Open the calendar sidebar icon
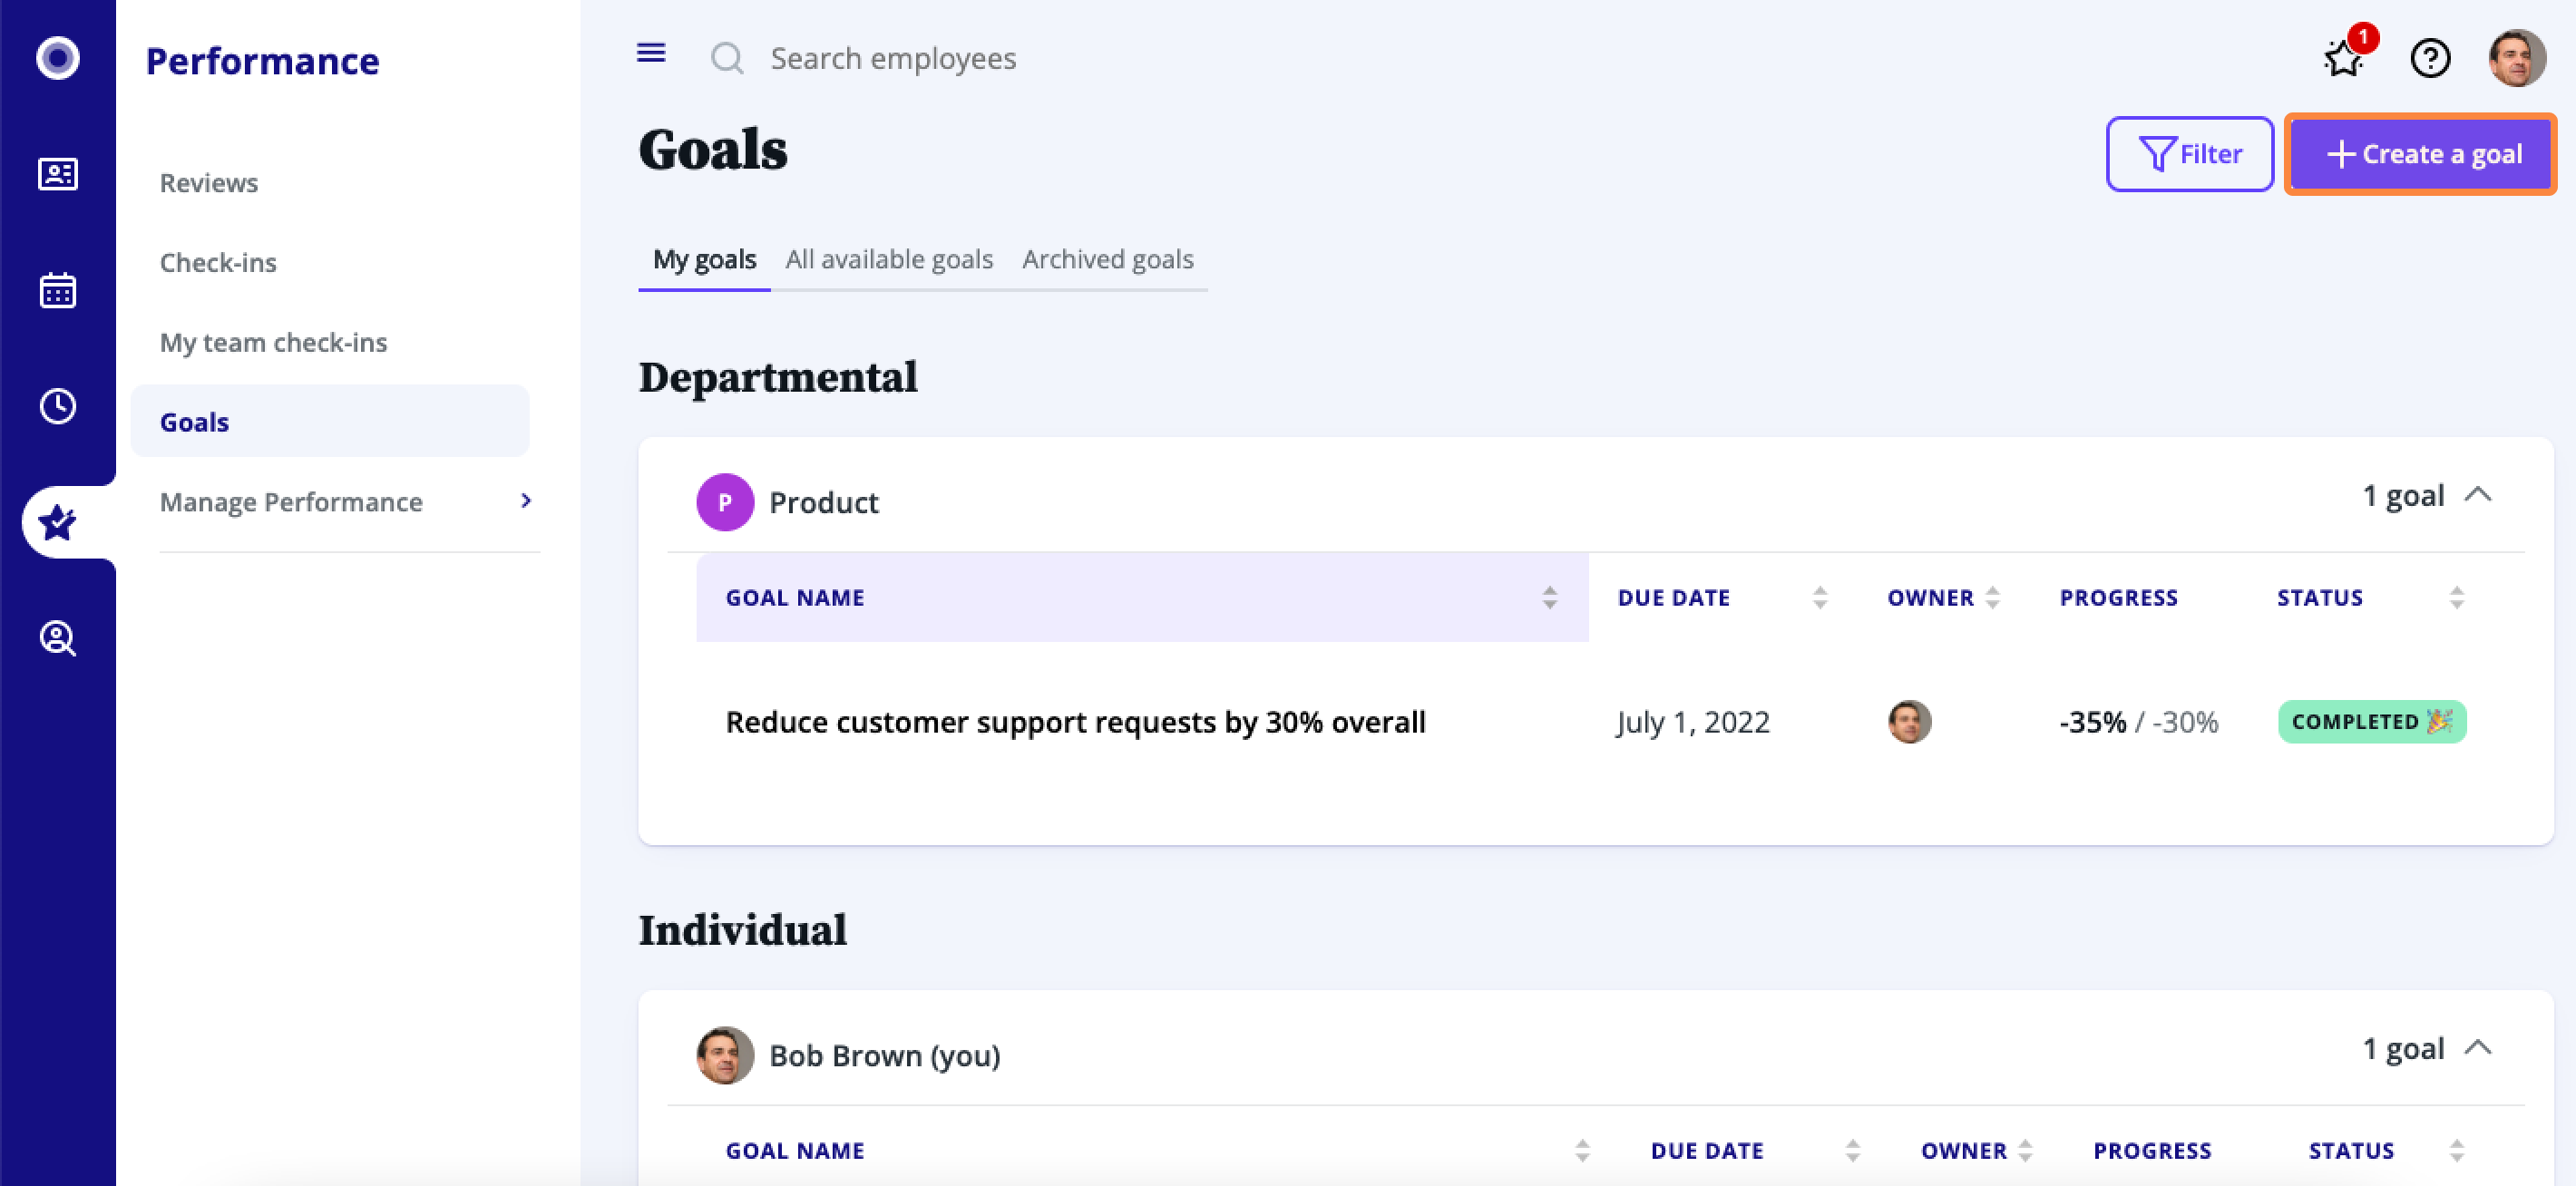 (x=57, y=290)
